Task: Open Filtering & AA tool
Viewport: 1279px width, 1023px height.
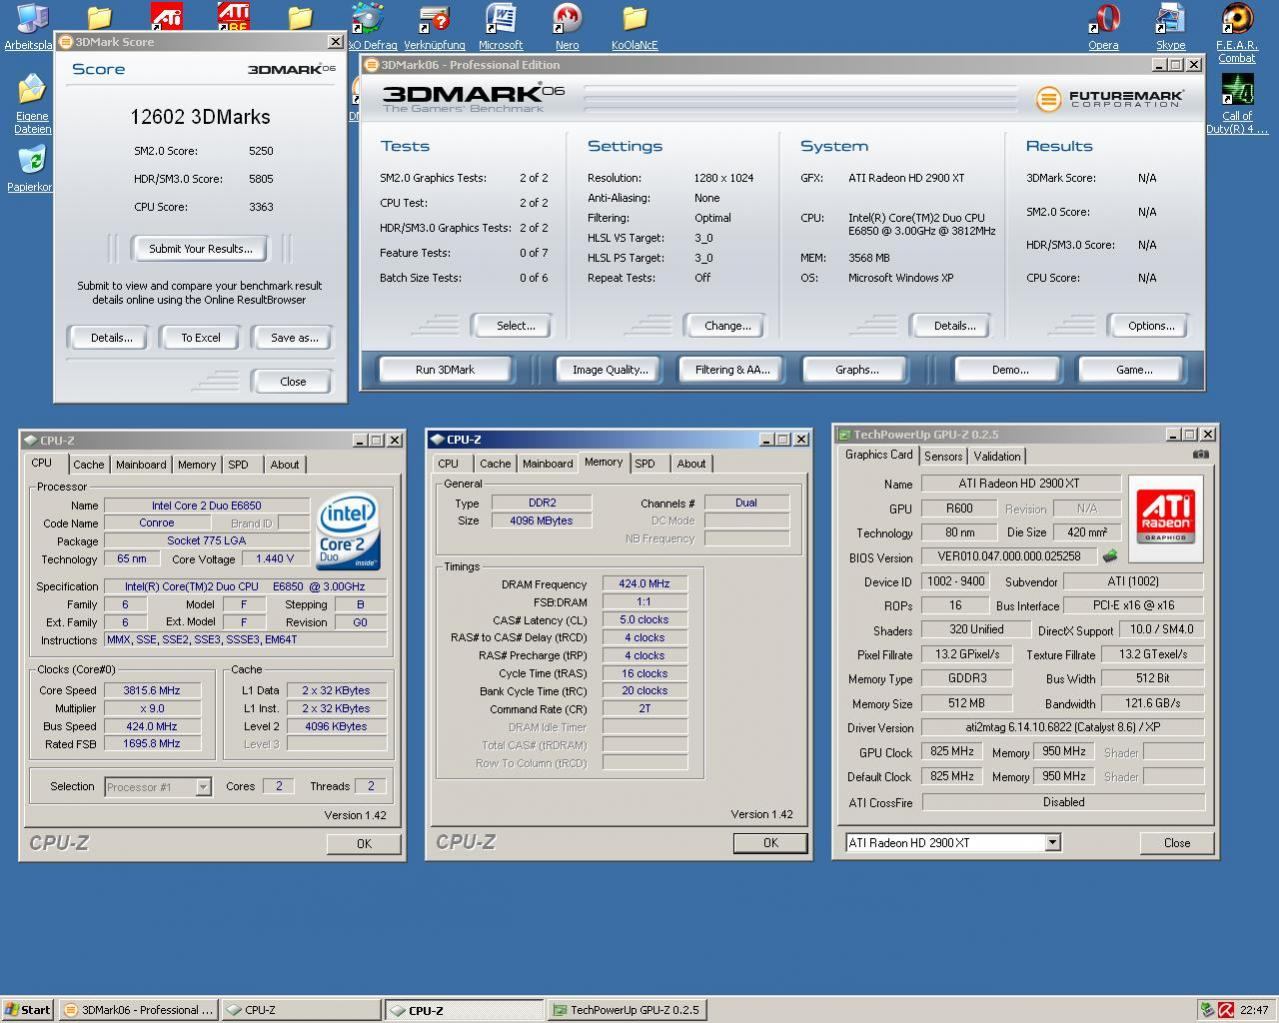Action: coord(732,370)
